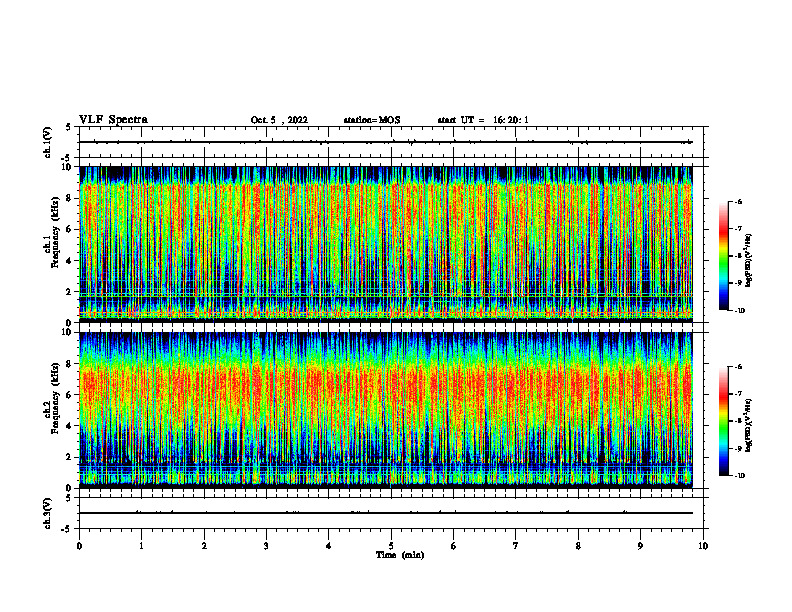Image resolution: width=792 pixels, height=612 pixels.
Task: Click the ch.2 spectrogram colorbar
Action: pyautogui.click(x=723, y=421)
